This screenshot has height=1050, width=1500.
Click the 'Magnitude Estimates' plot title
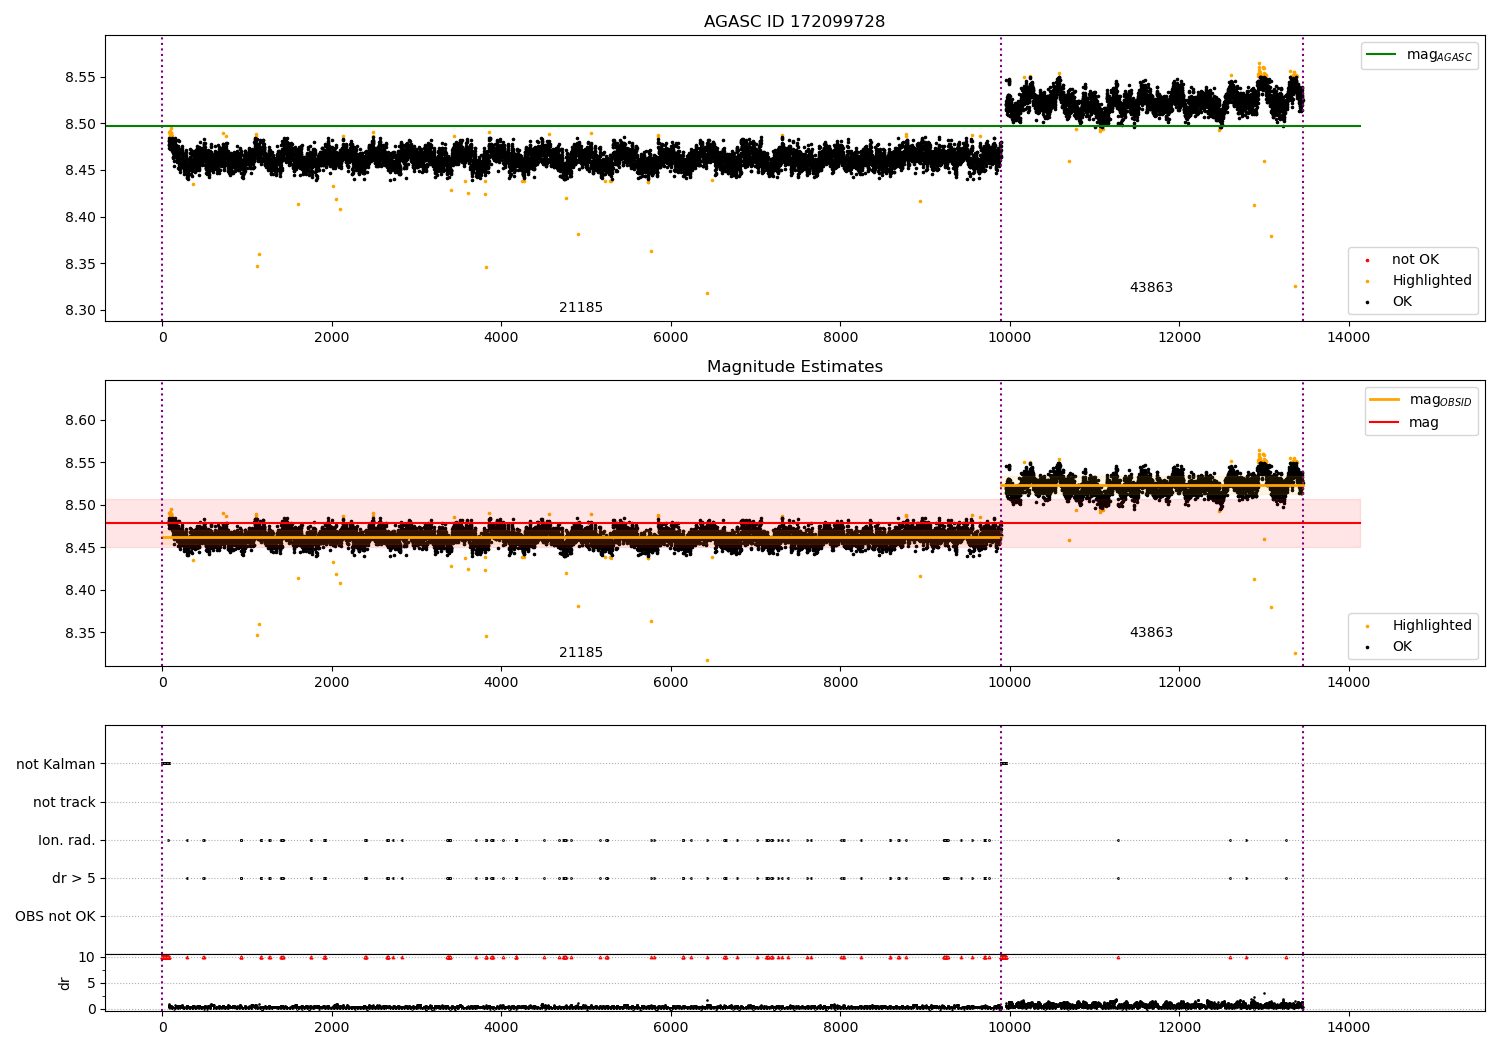coord(794,367)
